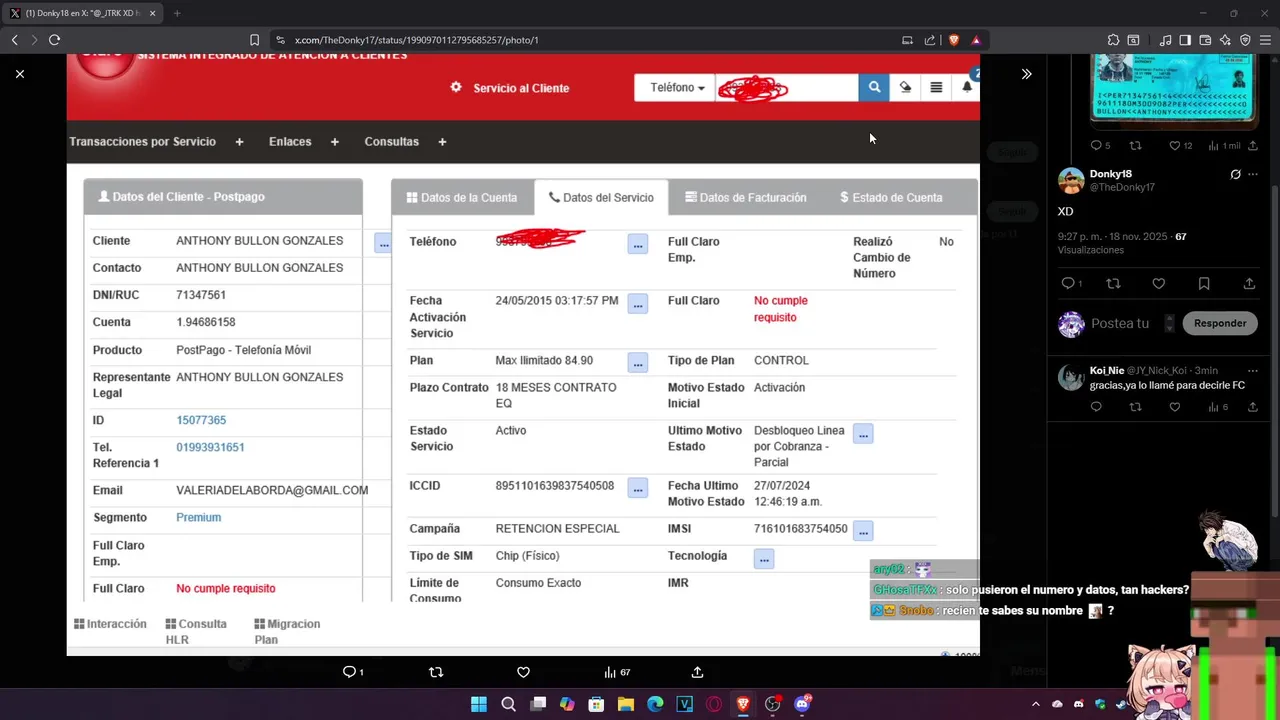Open Discord from the taskbar

pos(801,704)
